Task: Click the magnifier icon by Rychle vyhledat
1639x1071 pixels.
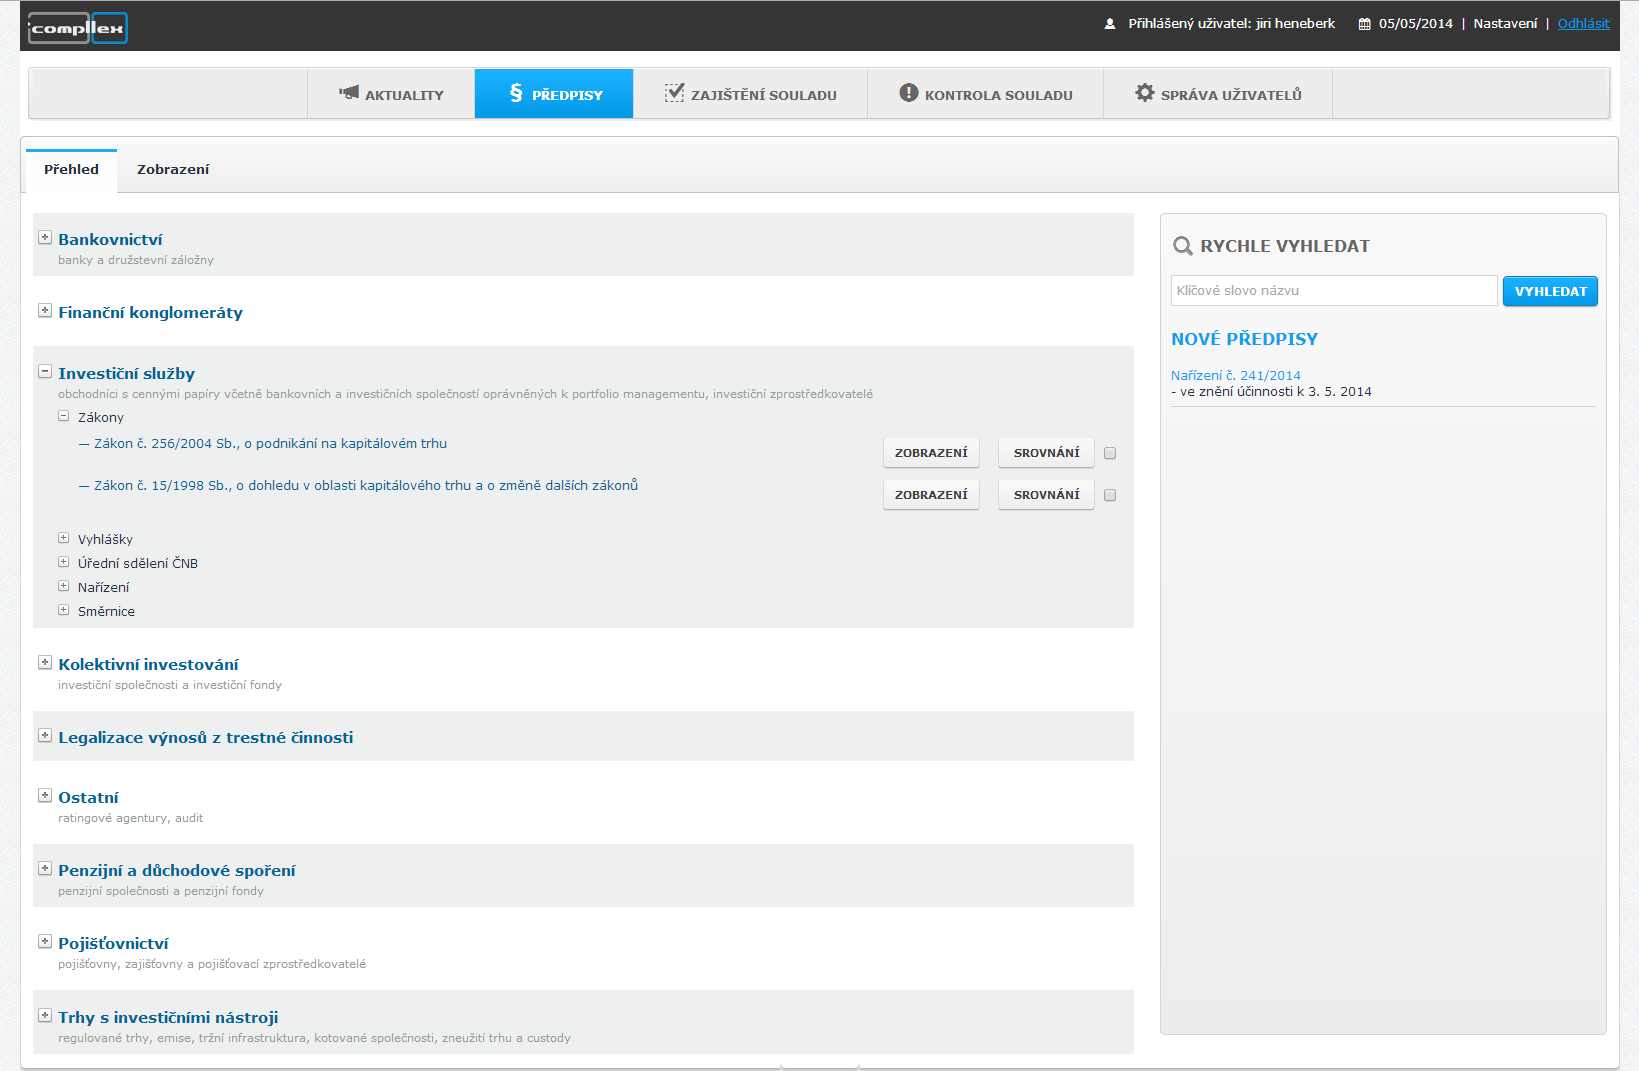Action: click(x=1183, y=246)
